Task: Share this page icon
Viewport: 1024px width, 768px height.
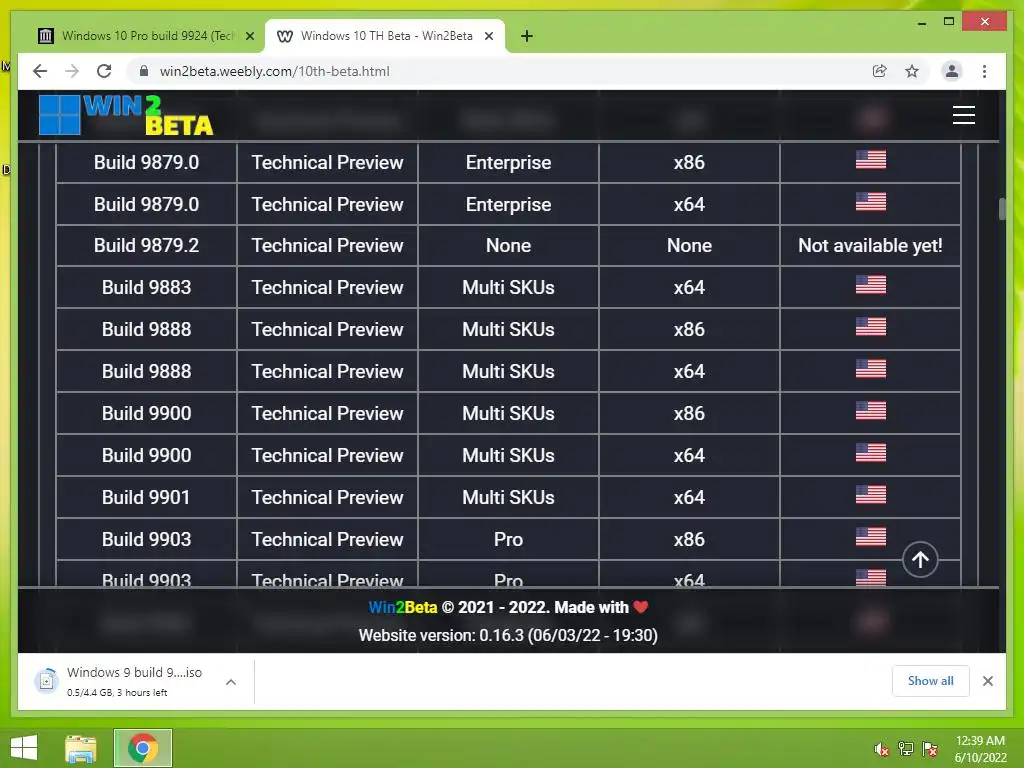Action: tap(880, 71)
